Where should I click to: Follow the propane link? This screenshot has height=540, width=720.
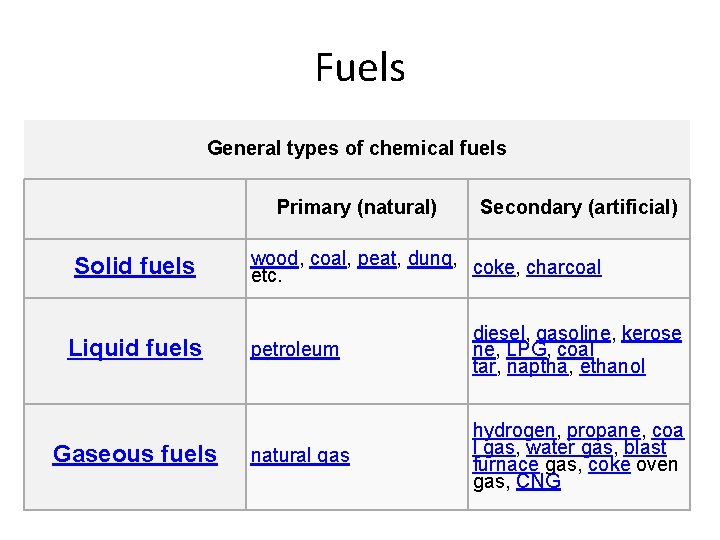[605, 431]
